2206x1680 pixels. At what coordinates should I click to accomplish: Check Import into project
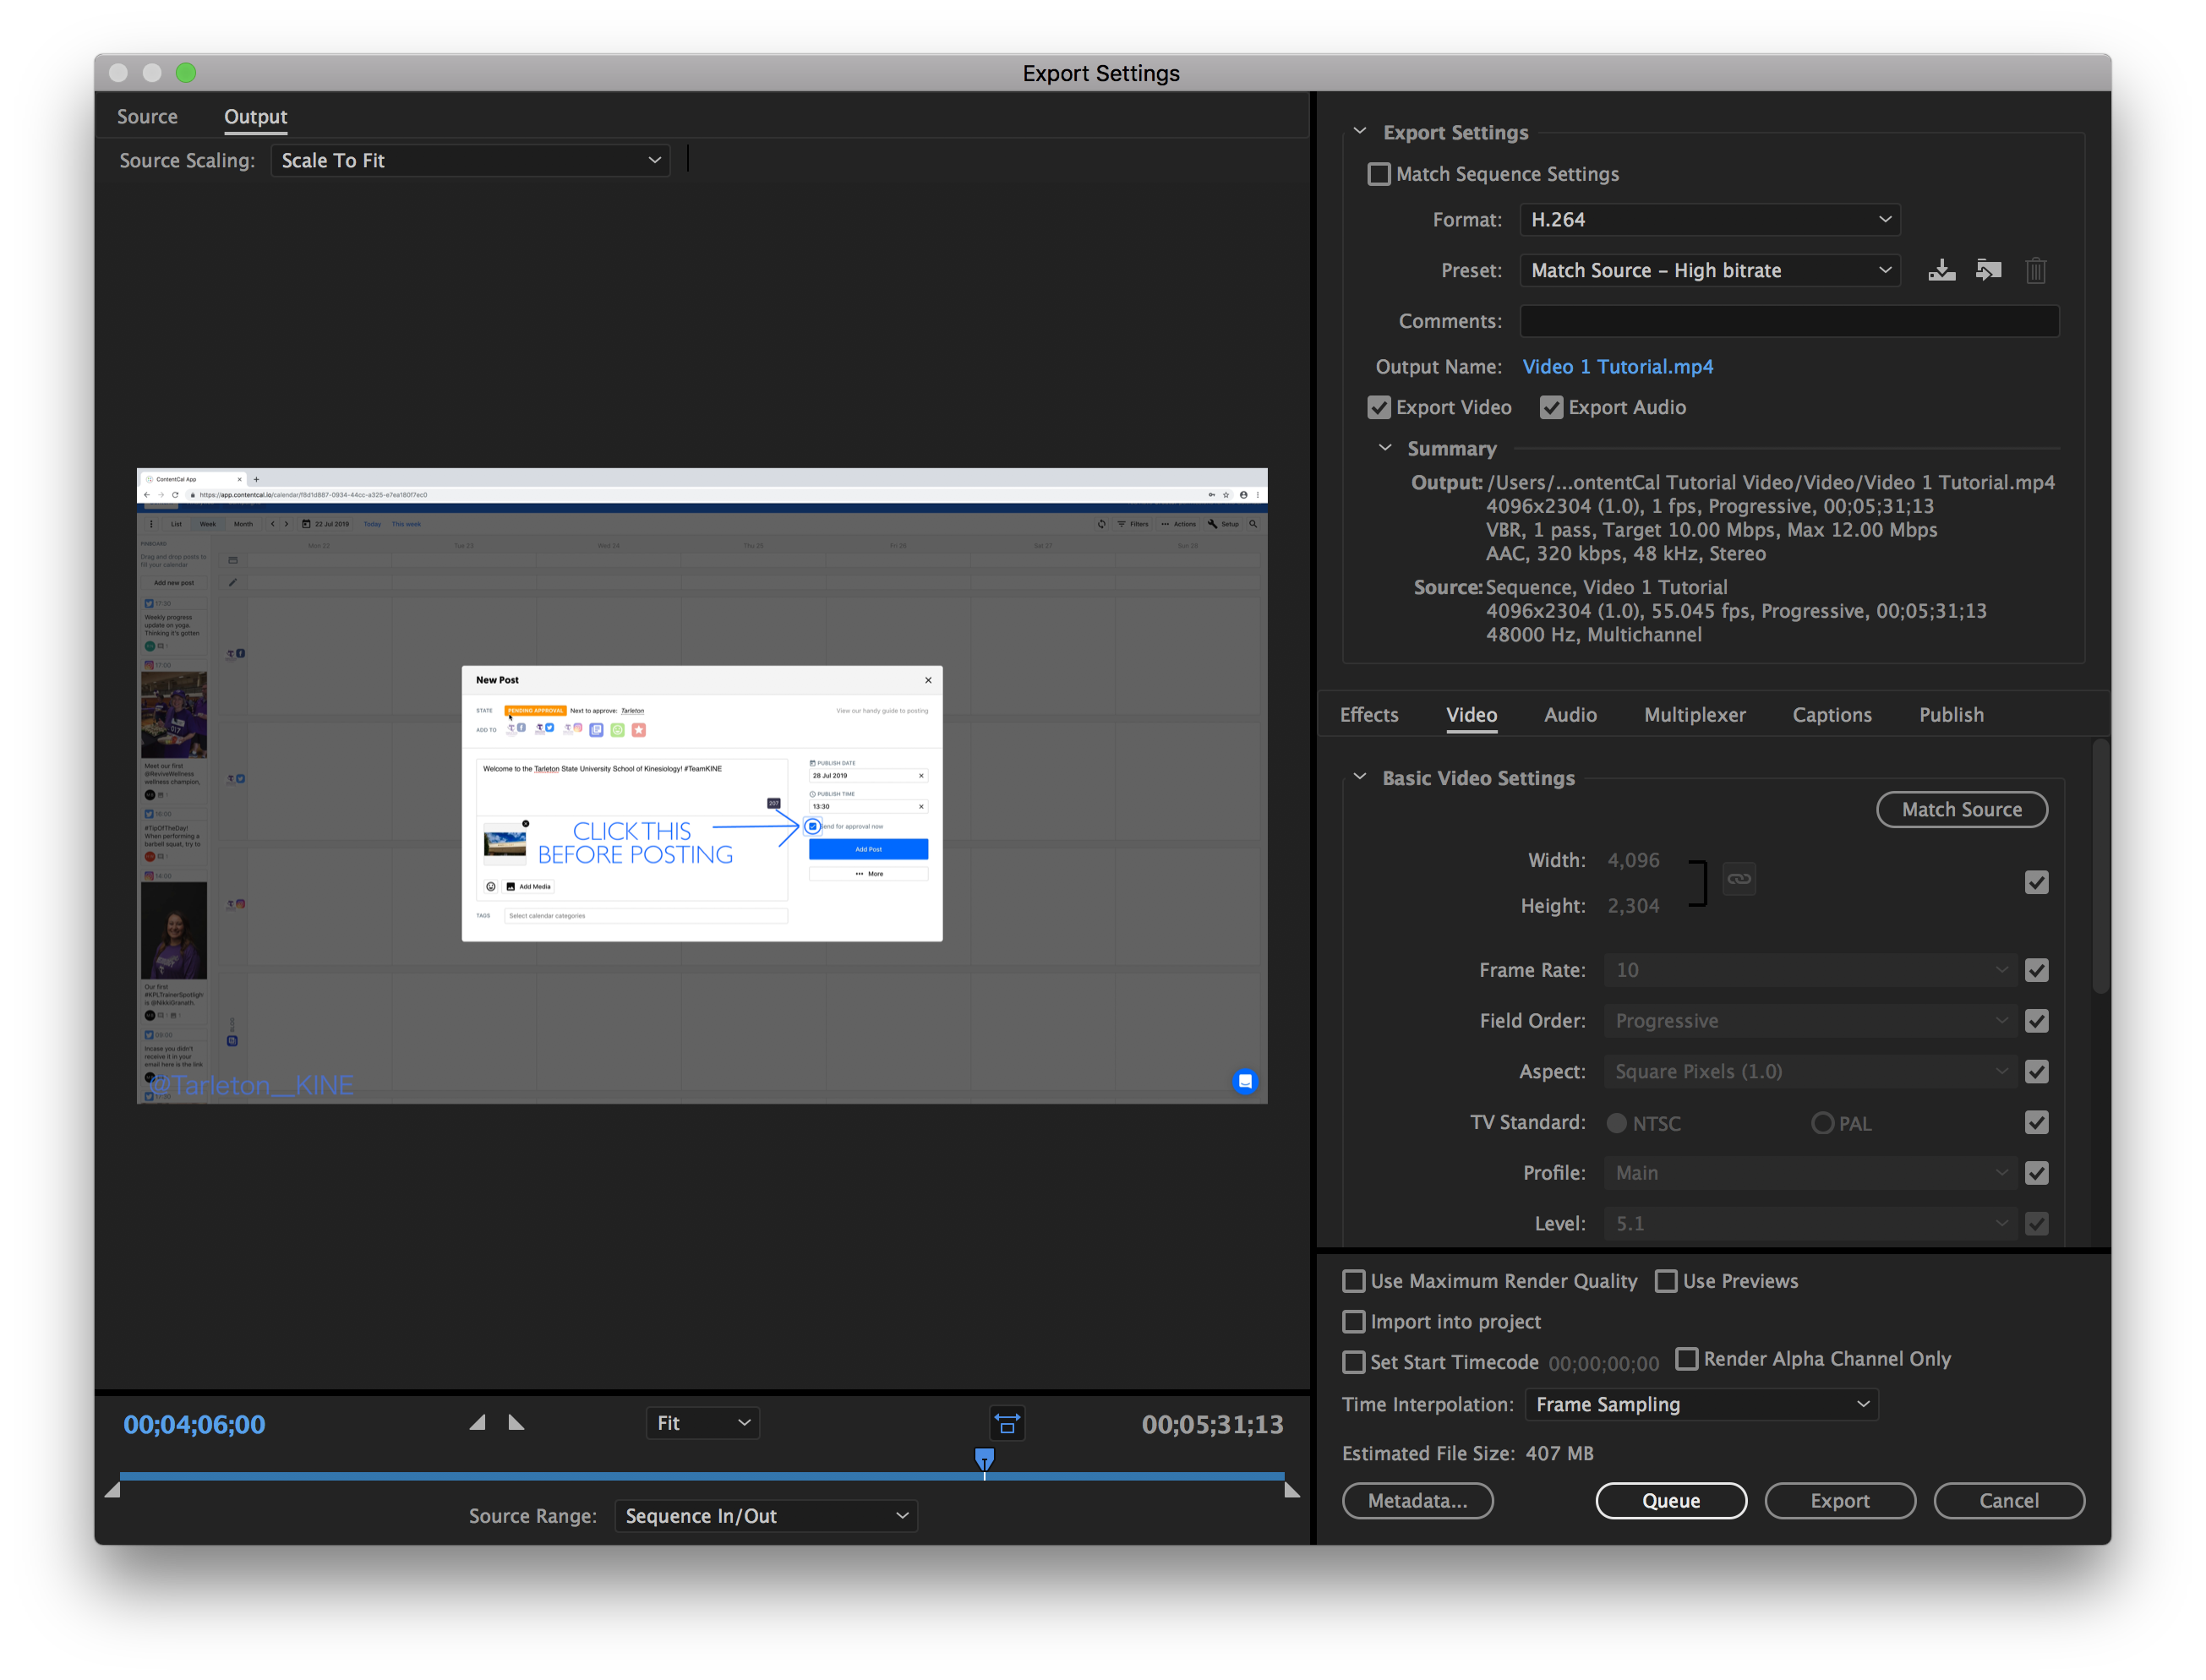(1353, 1322)
